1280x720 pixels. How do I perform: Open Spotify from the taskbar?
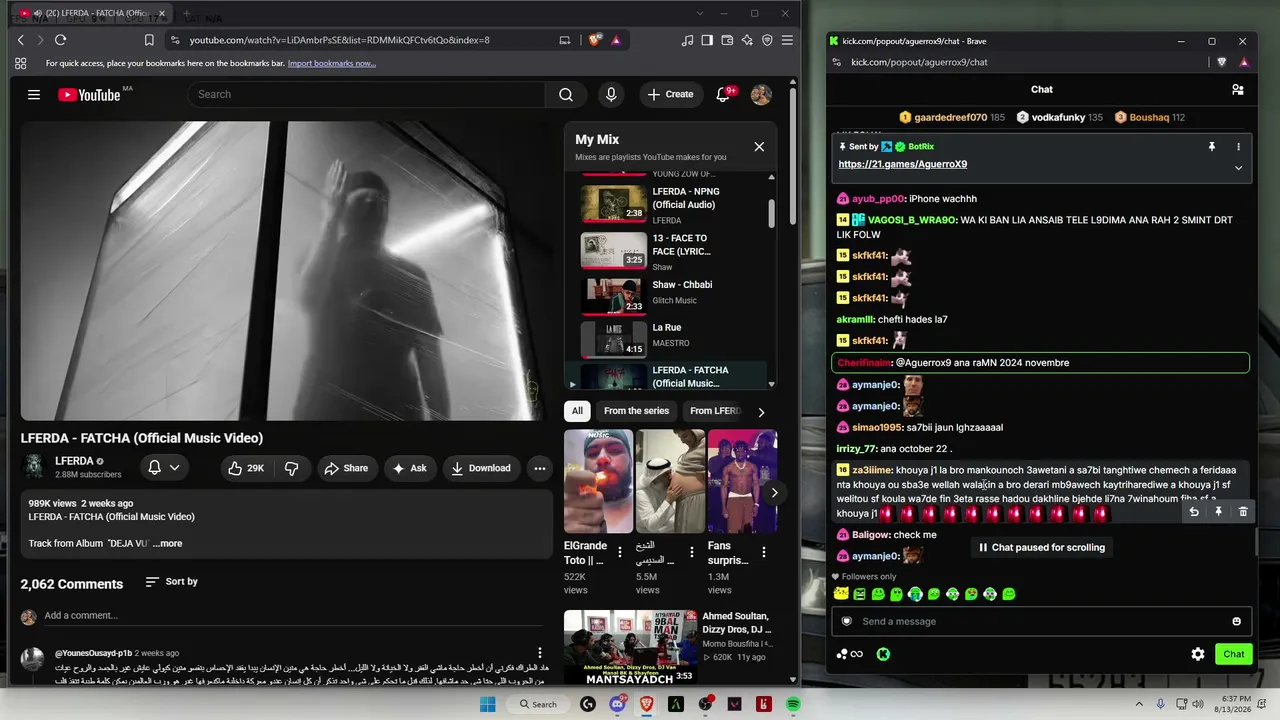tap(793, 704)
